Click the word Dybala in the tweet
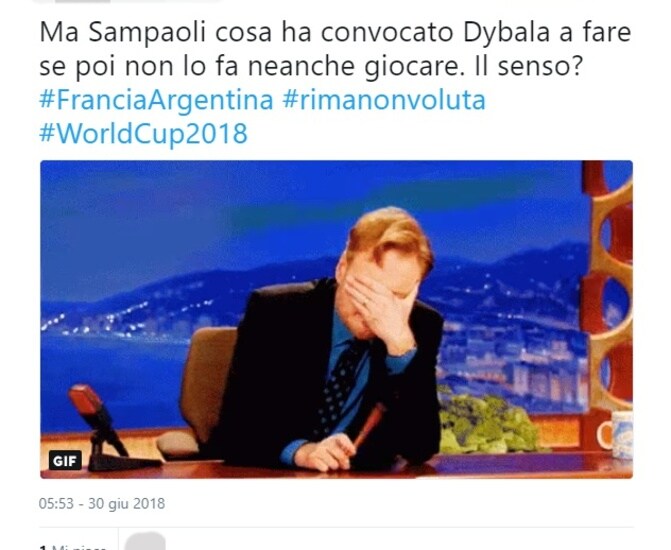671x550 pixels. [506, 33]
